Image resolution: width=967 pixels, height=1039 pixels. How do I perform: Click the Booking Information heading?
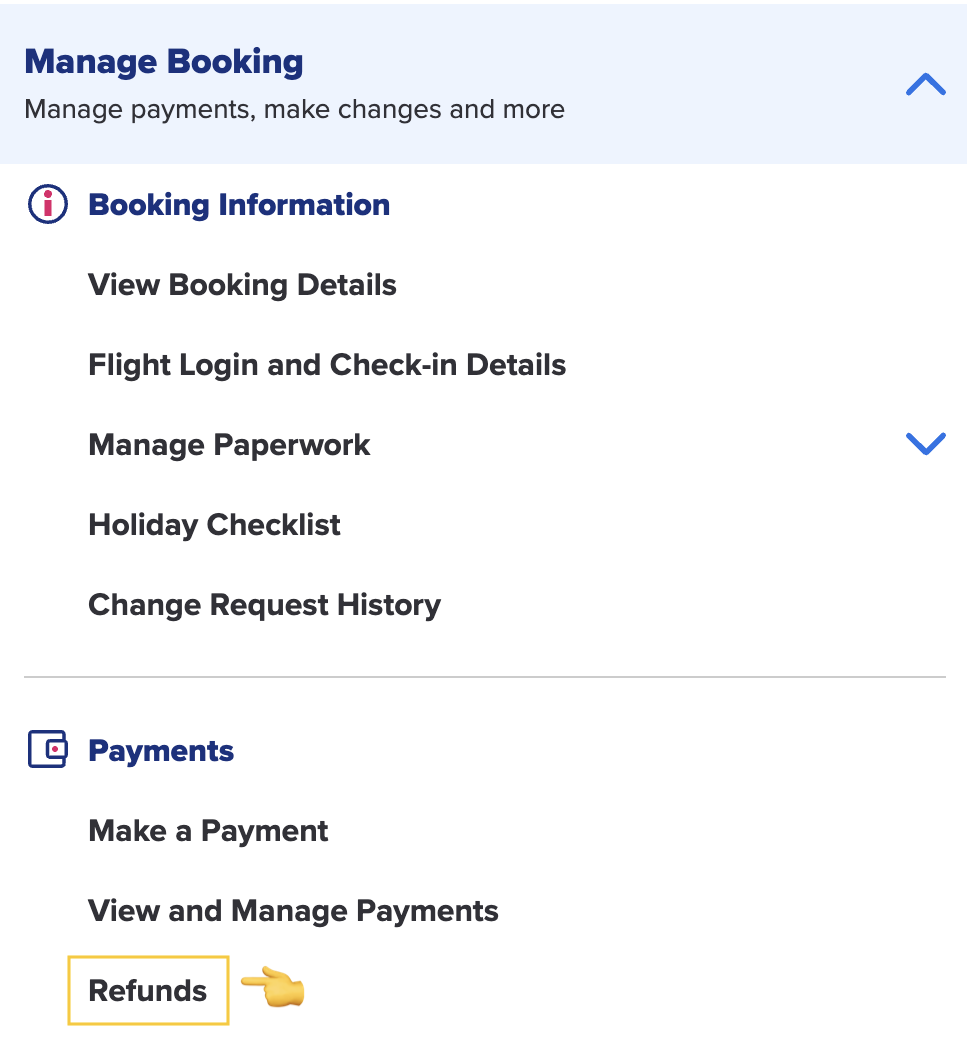pyautogui.click(x=239, y=205)
